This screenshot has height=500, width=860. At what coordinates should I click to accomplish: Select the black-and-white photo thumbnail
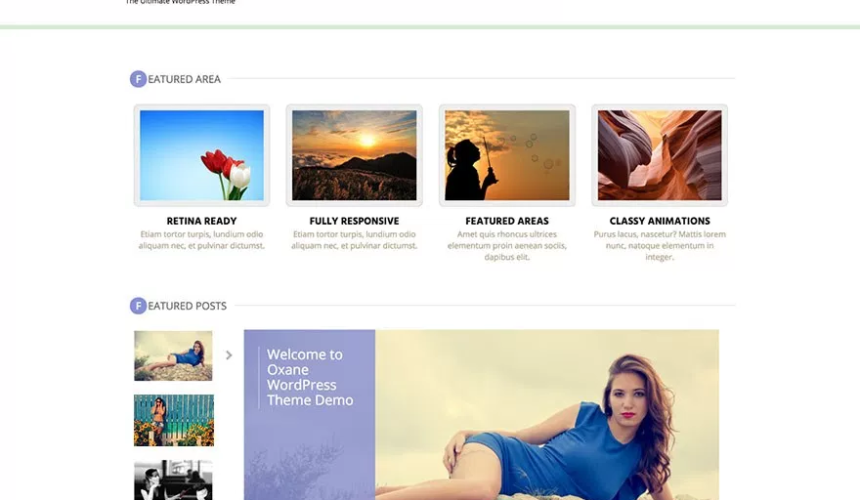pos(173,480)
